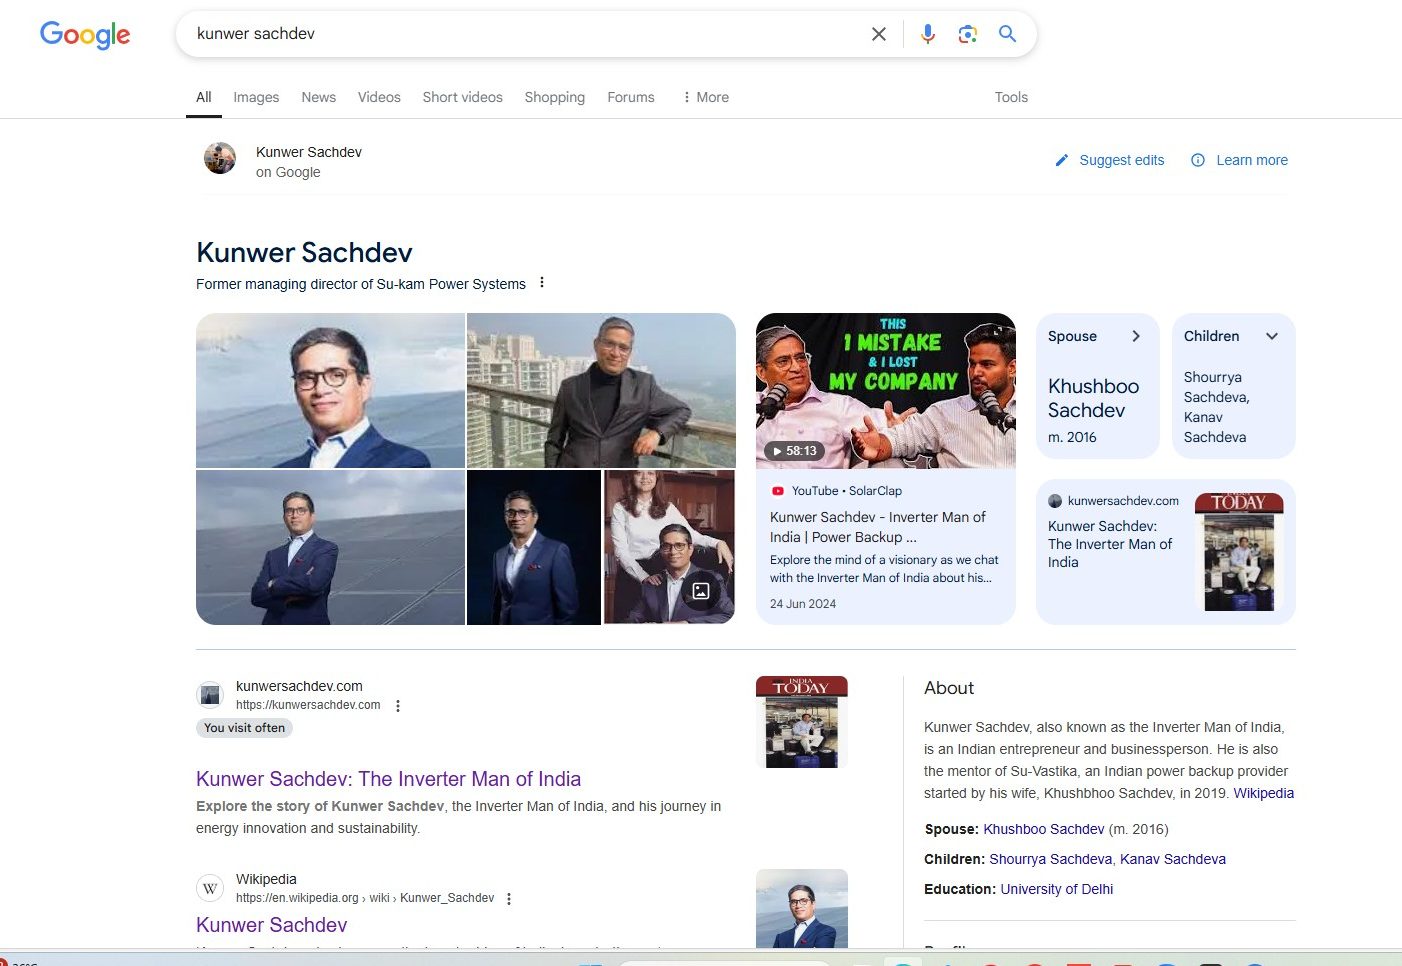
Task: Switch to the Shopping tab
Action: tap(554, 97)
